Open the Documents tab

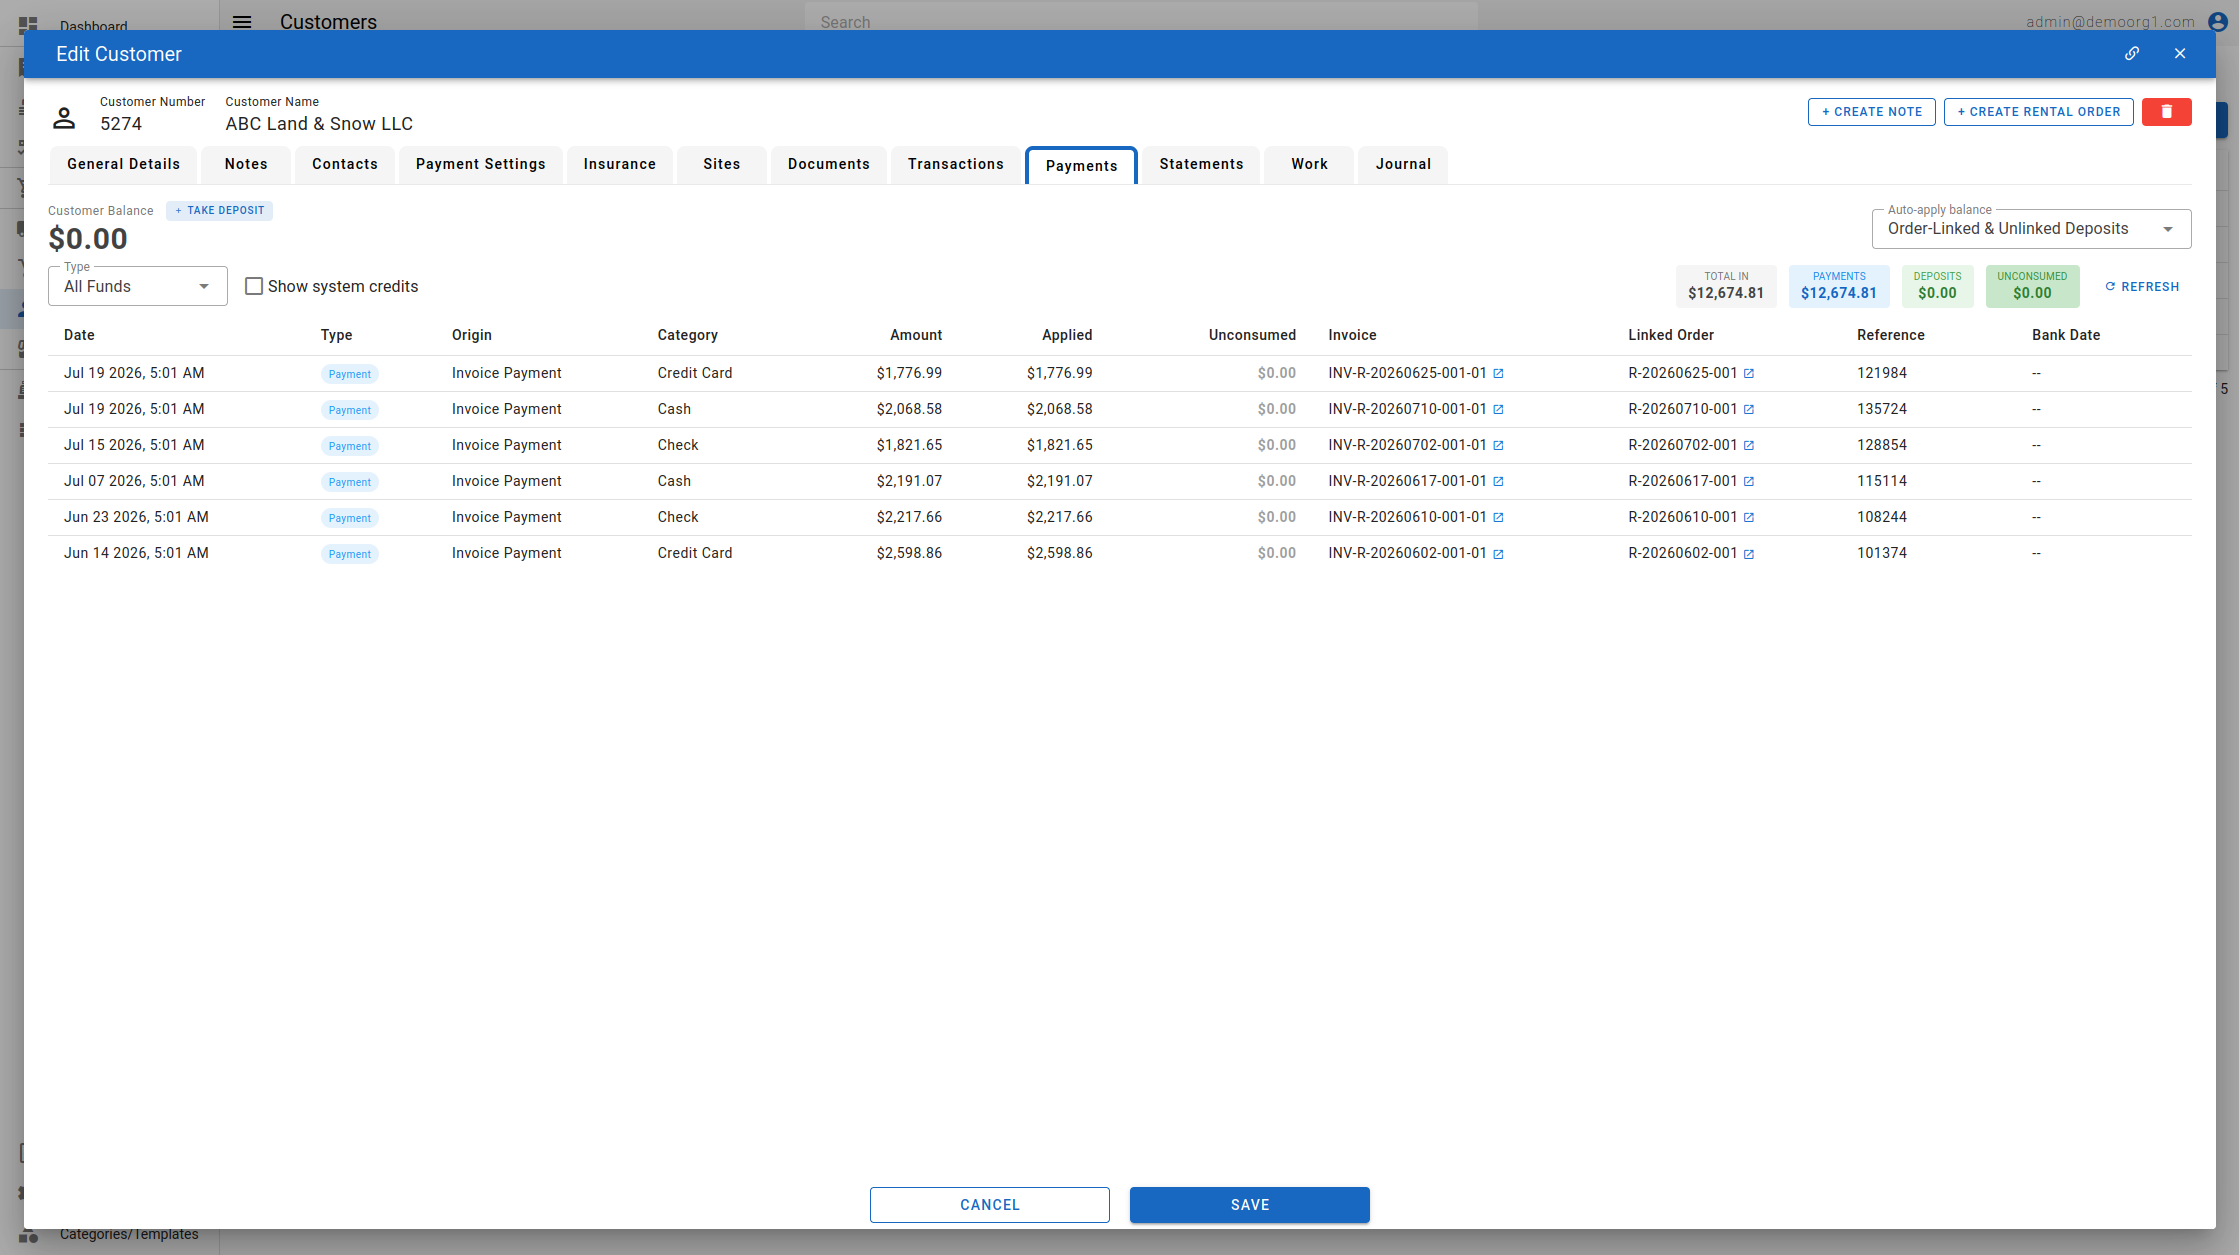(x=829, y=165)
